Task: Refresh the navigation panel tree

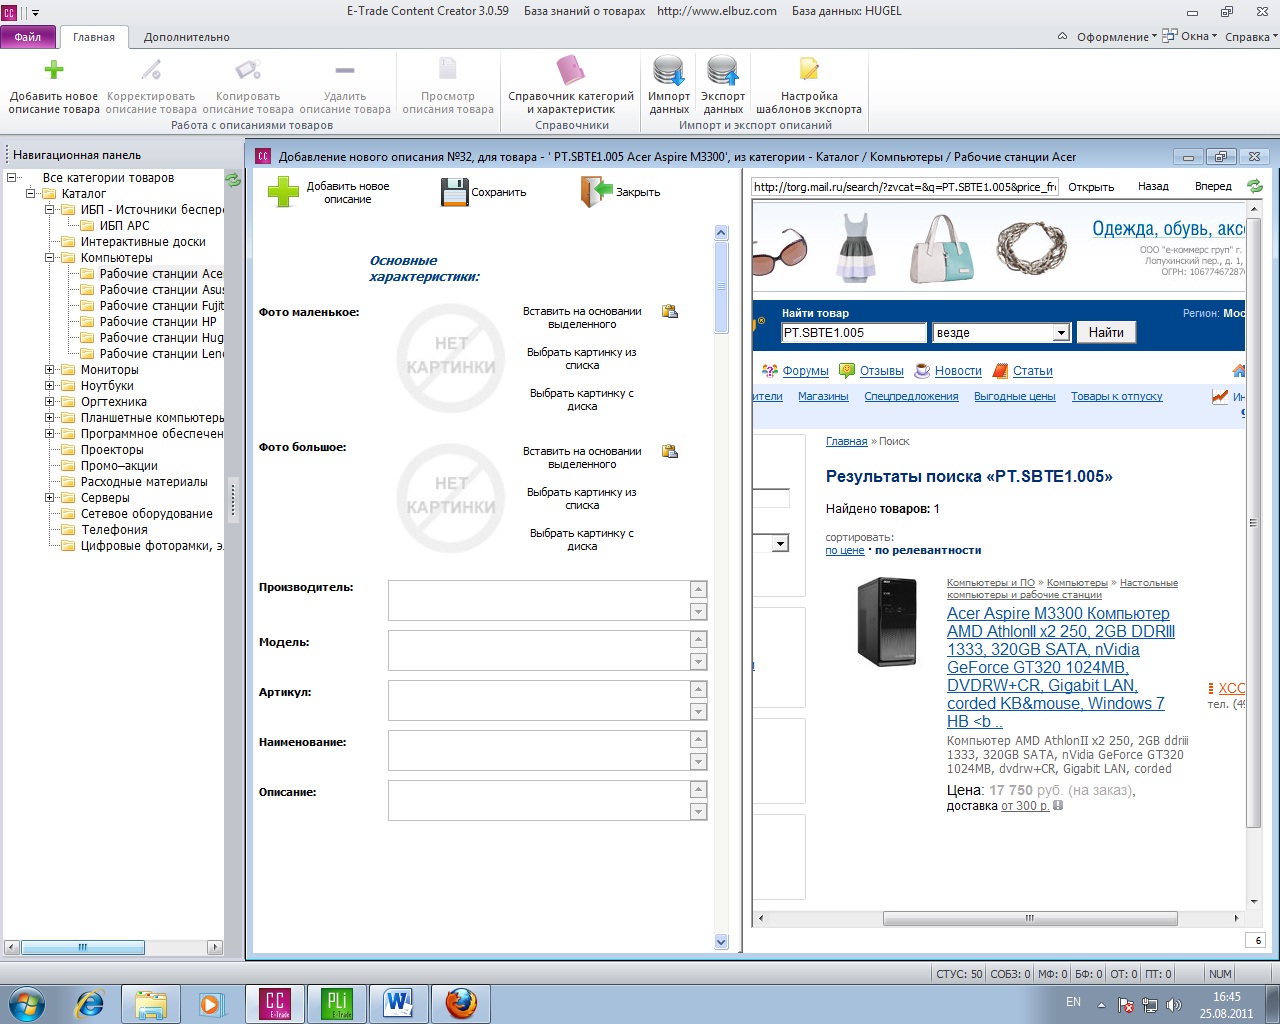Action: [x=233, y=180]
